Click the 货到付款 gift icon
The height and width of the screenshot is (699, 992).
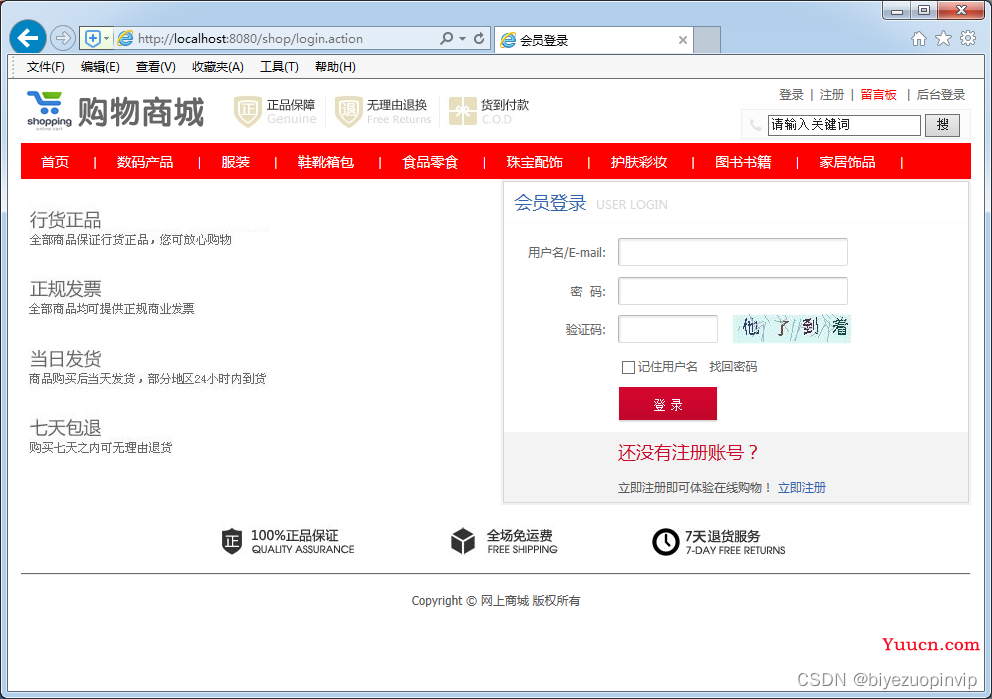click(462, 111)
